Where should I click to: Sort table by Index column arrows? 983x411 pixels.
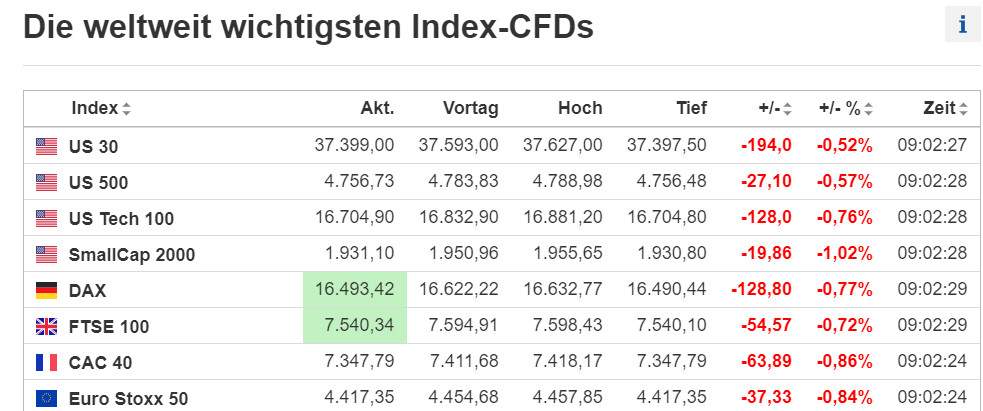tap(126, 109)
